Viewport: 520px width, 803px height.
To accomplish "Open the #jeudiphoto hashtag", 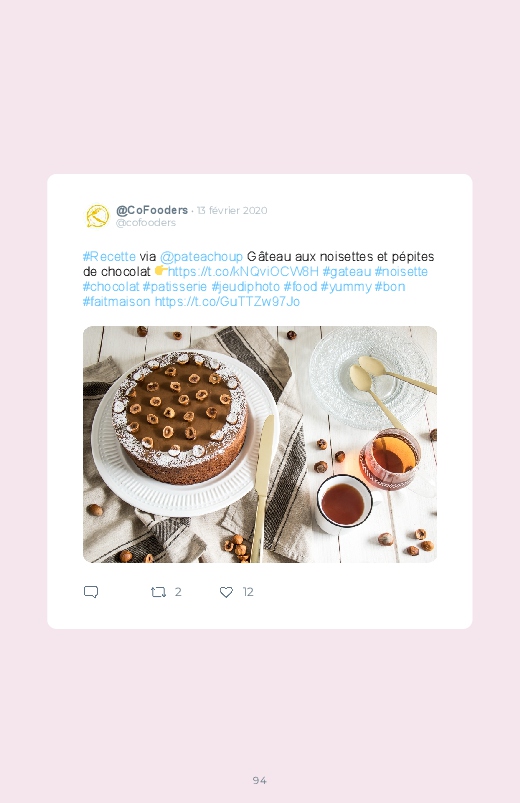I will tap(246, 286).
